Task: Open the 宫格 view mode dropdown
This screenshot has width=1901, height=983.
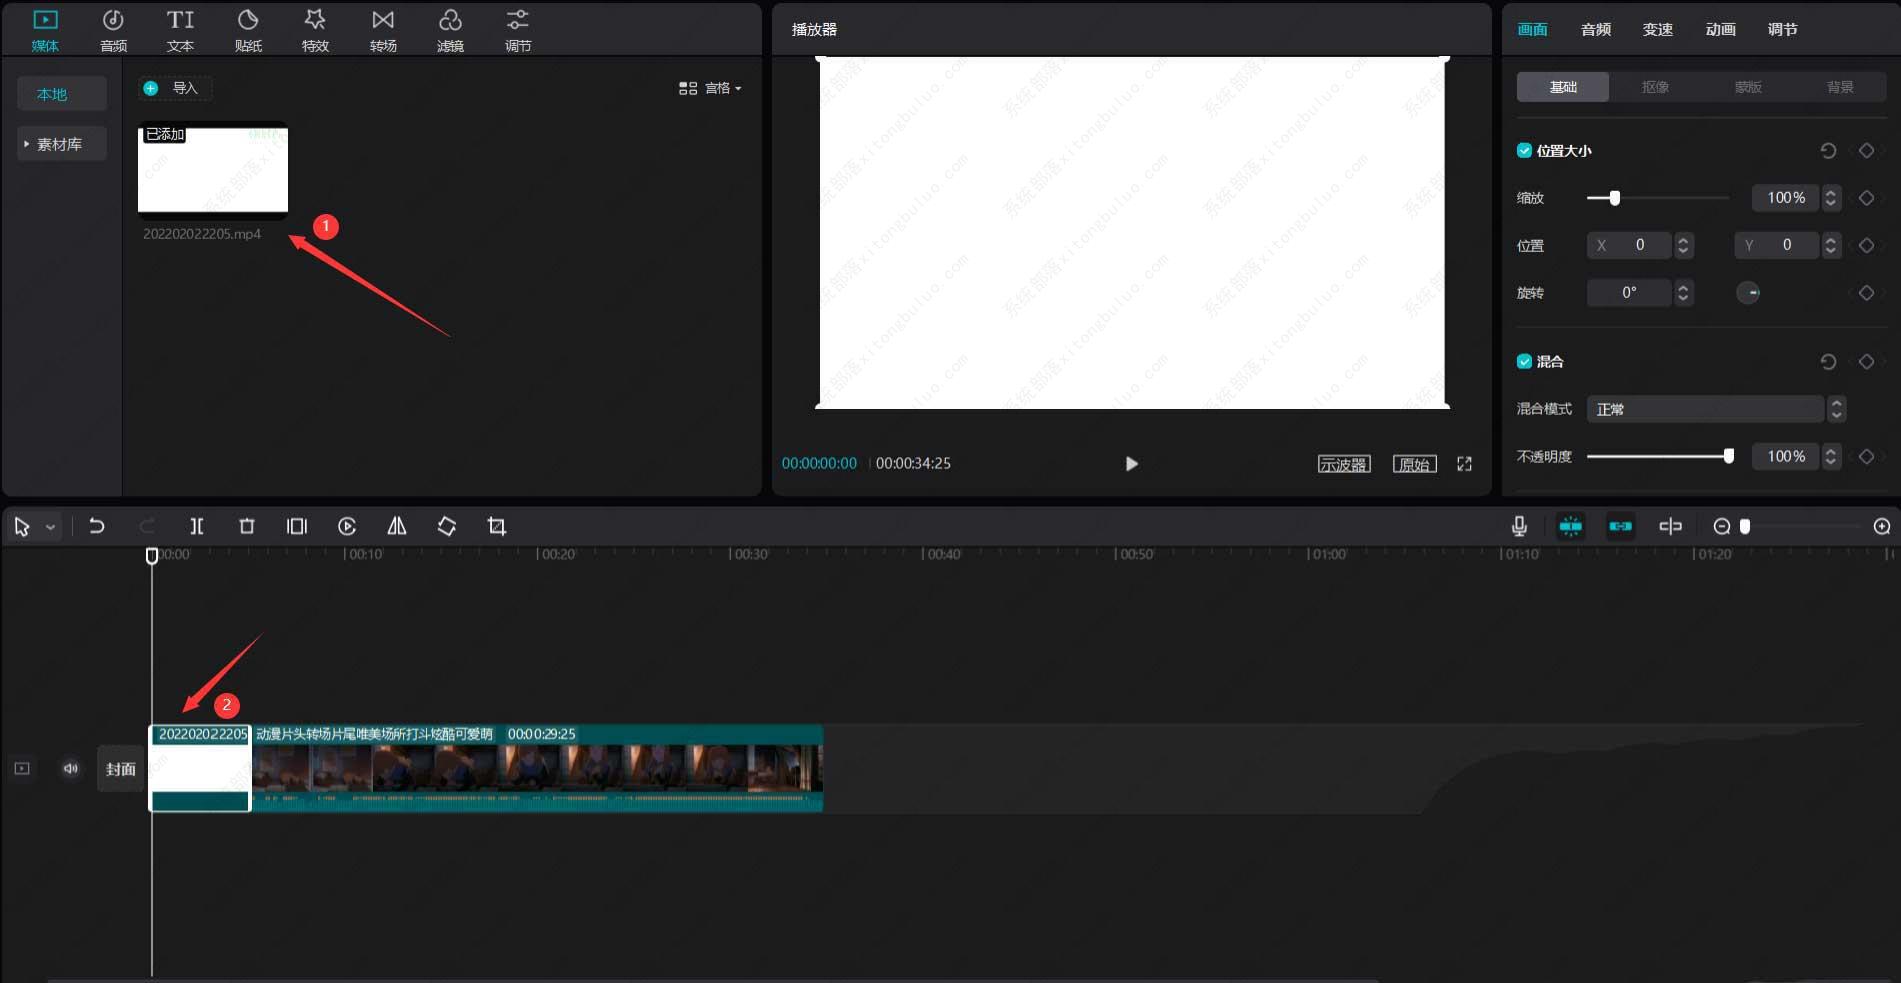Action: [710, 89]
